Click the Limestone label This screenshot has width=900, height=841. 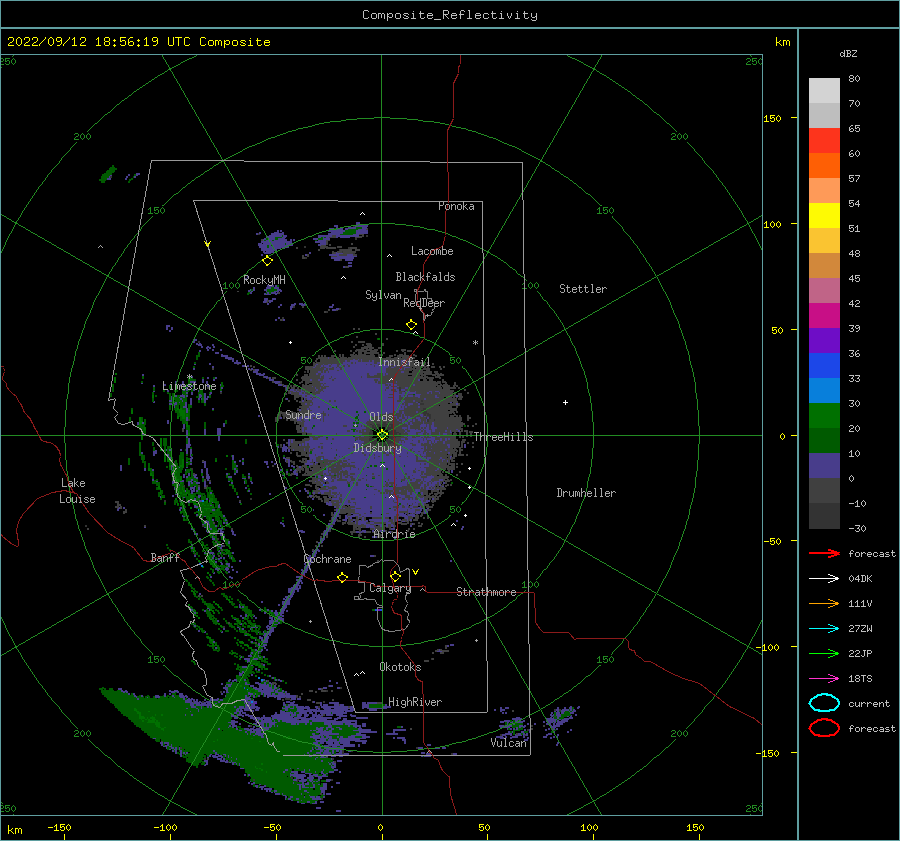click(x=189, y=386)
